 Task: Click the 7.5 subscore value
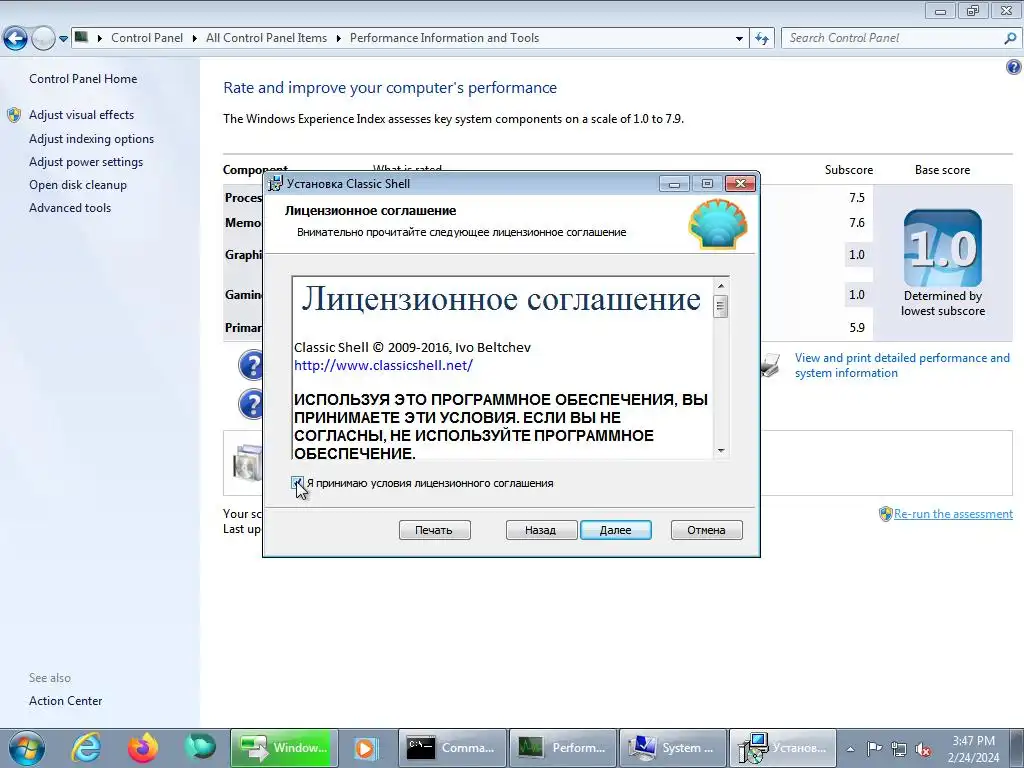(x=857, y=198)
